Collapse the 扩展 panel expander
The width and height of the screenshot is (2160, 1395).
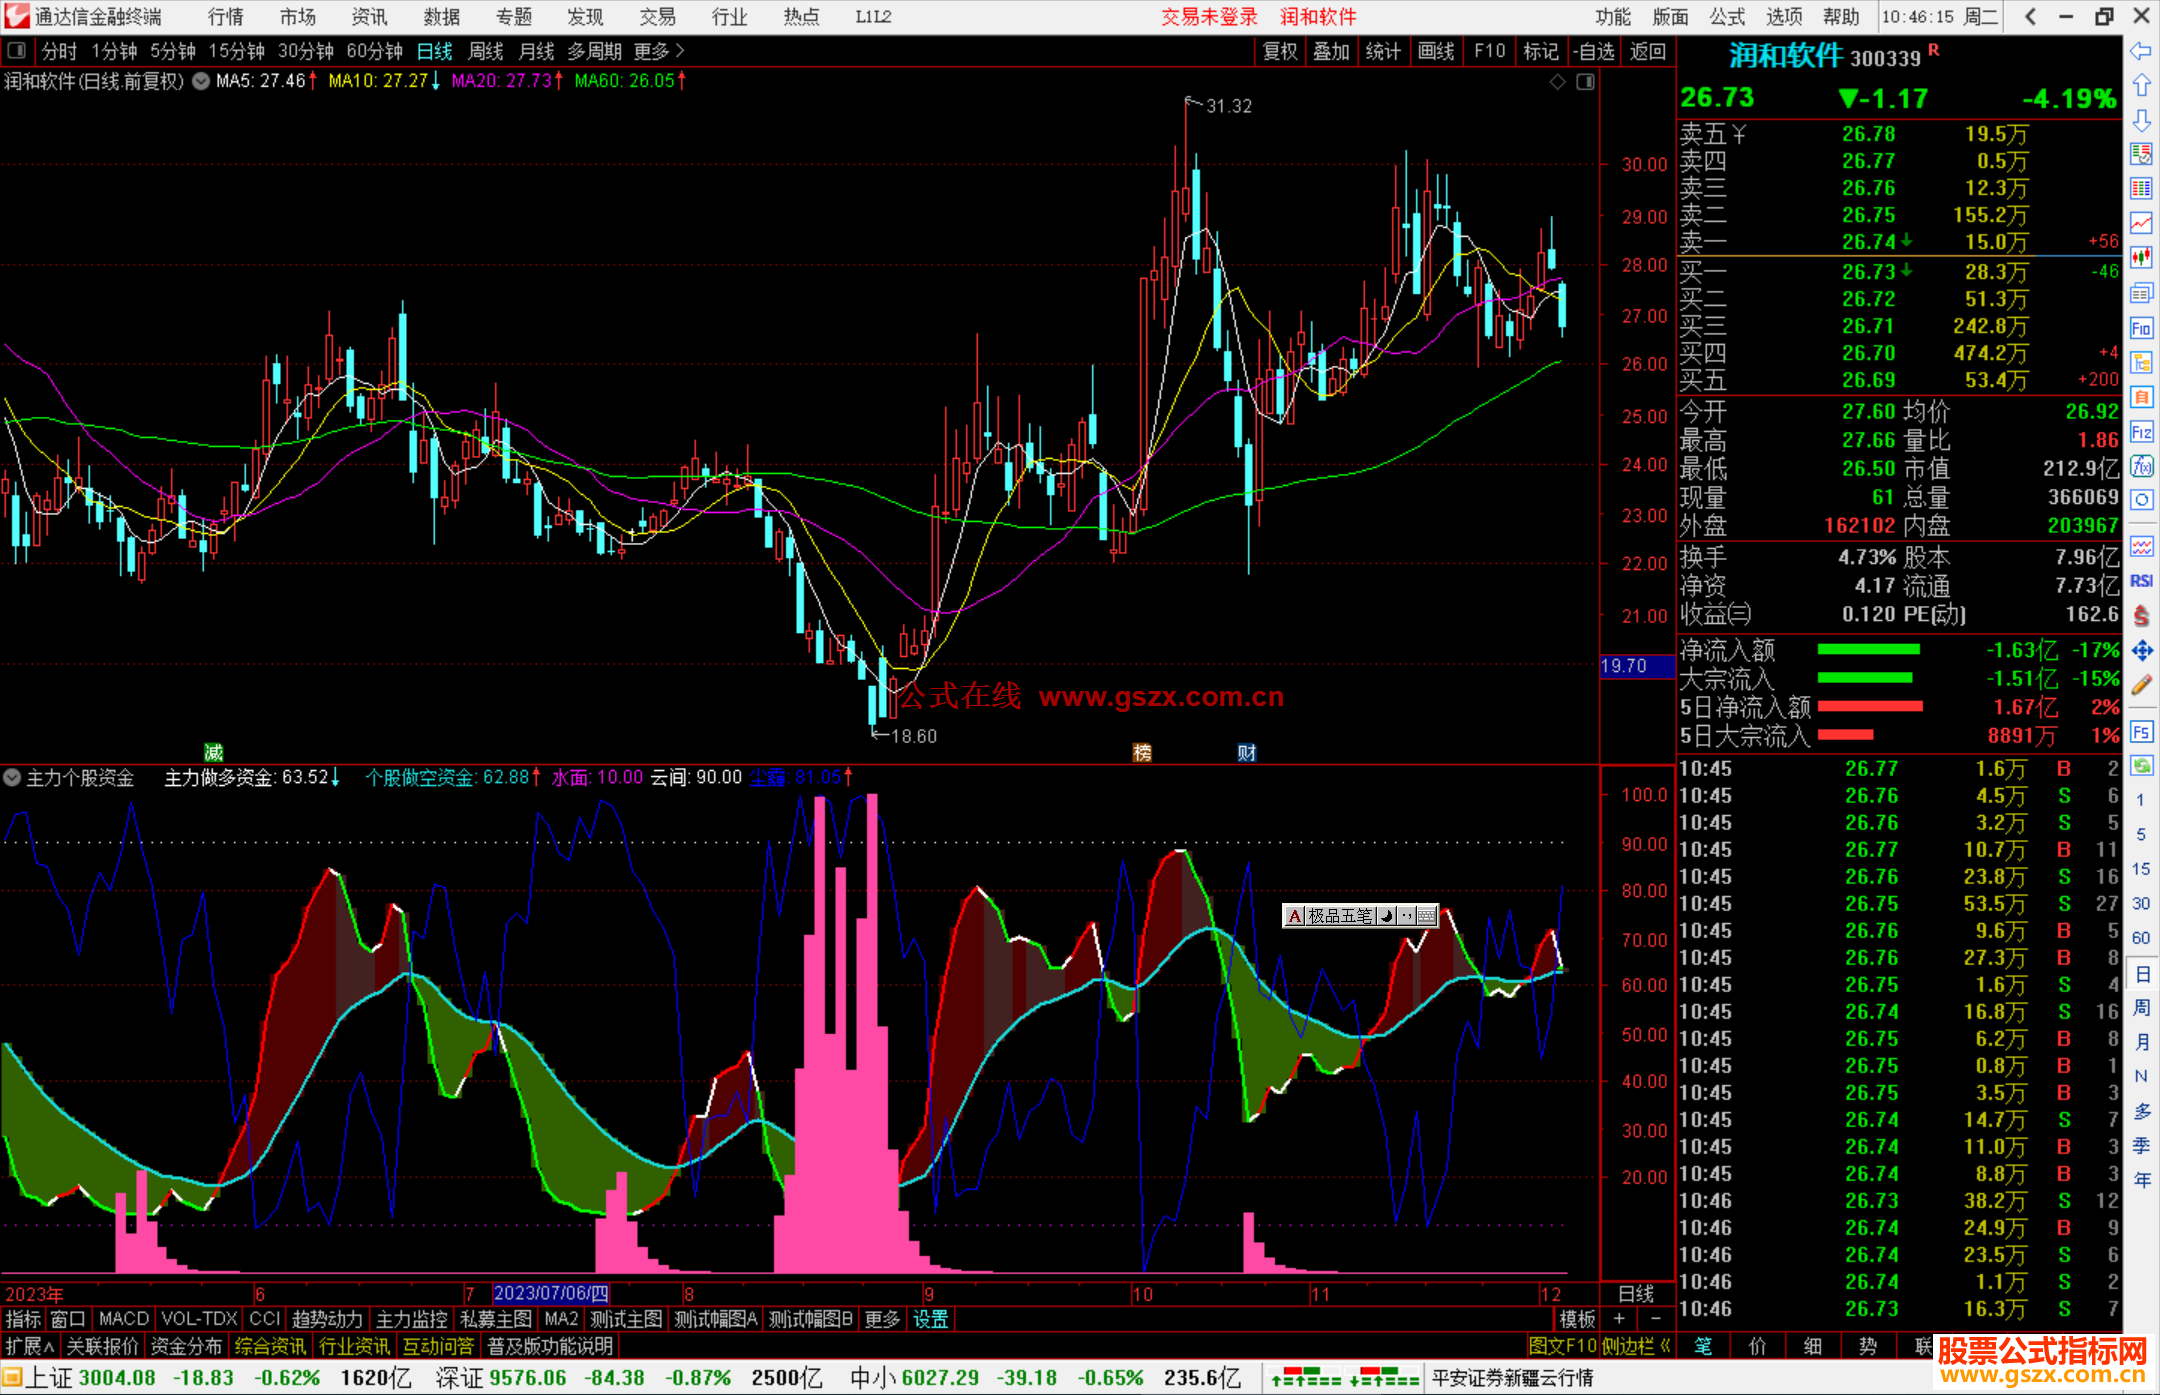point(30,1346)
